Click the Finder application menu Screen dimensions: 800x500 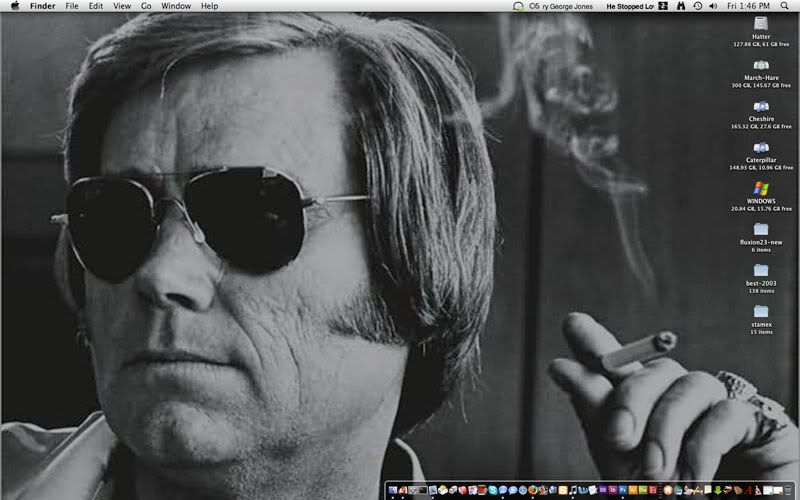[x=43, y=6]
